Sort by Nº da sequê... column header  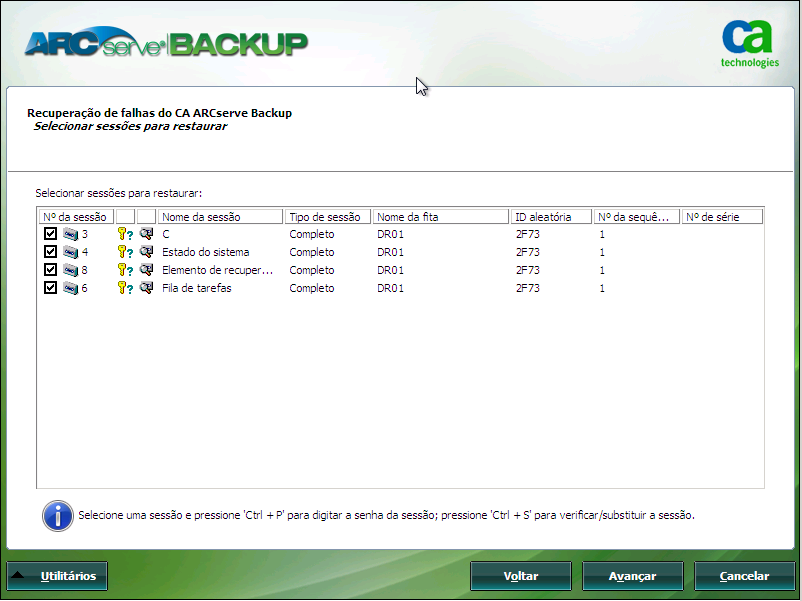tap(637, 217)
